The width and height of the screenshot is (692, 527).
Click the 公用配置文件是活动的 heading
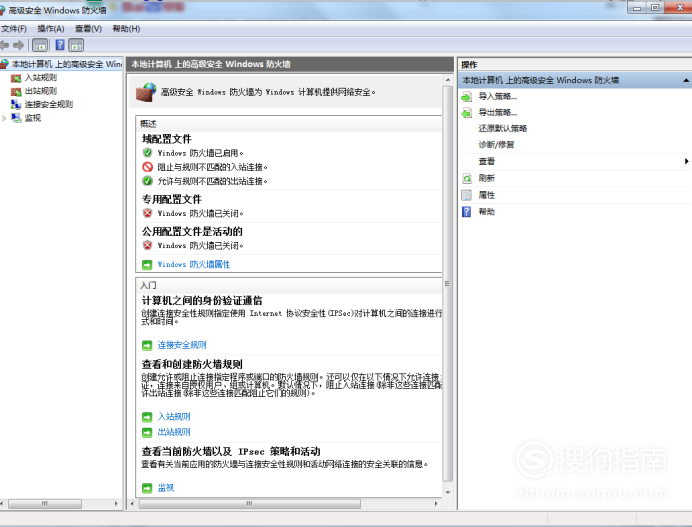(x=192, y=232)
